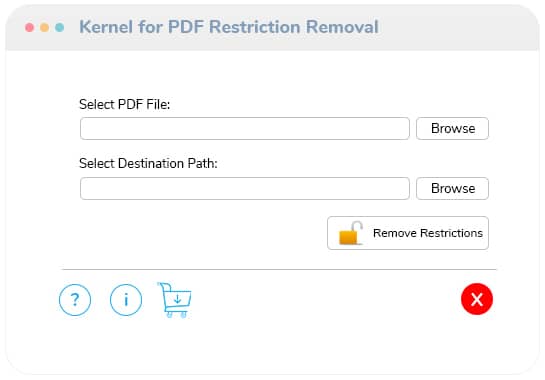Browse for the destination path
Image resolution: width=545 pixels, height=380 pixels.
click(x=452, y=188)
